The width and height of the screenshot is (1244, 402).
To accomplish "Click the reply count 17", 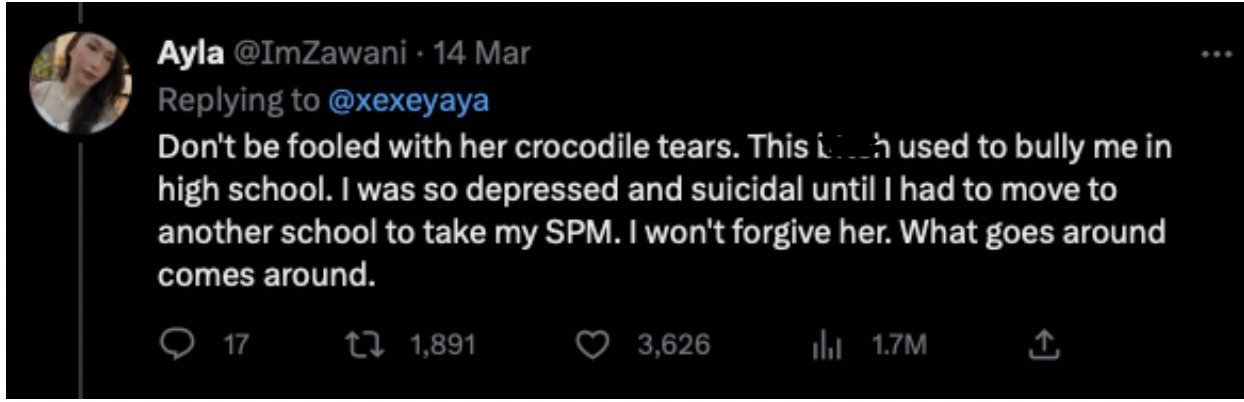I will point(236,346).
